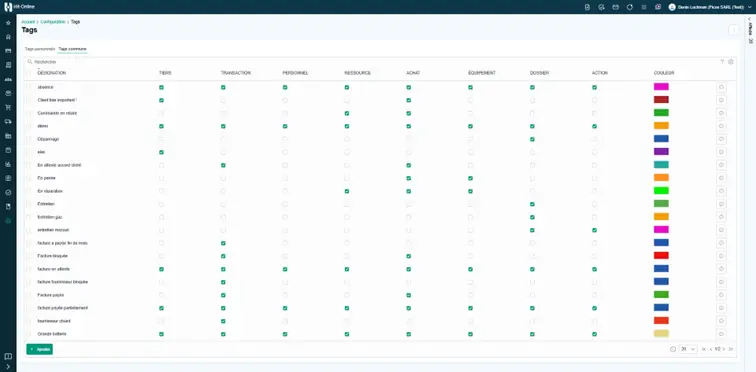Click the document icon in the top bar
756x372 pixels.
[587, 7]
